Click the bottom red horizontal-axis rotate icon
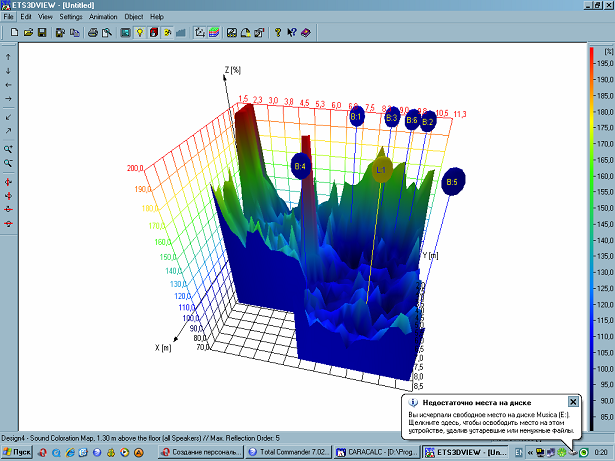Image resolution: width=615 pixels, height=461 pixels. tap(8, 224)
